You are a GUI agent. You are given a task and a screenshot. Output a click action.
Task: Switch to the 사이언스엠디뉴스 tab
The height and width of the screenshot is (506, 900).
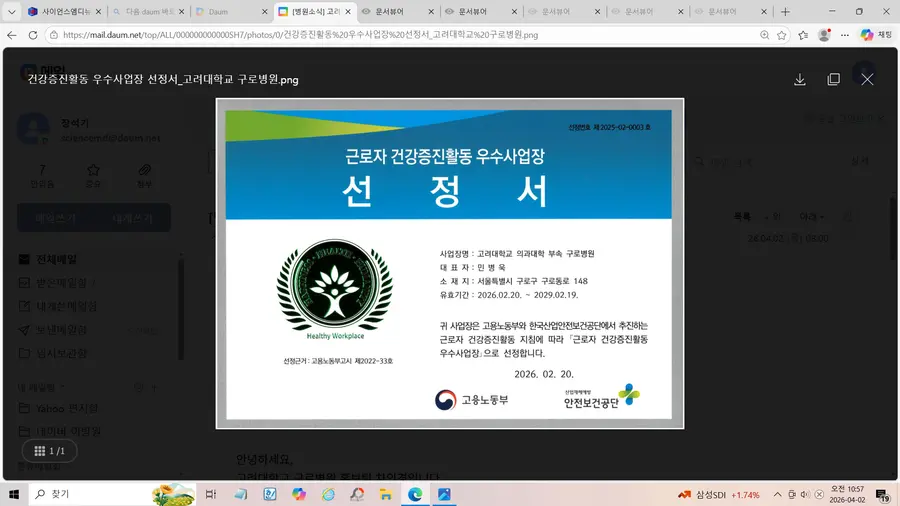pos(59,11)
